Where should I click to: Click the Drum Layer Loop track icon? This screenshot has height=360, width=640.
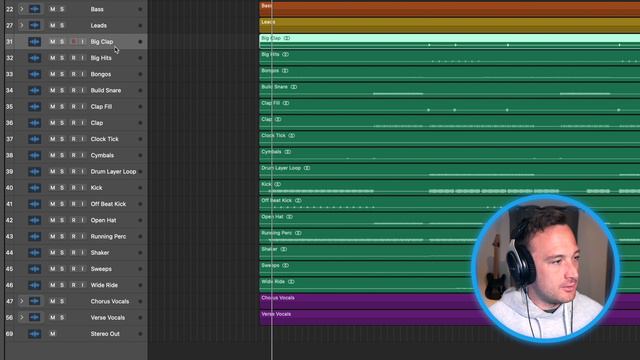[x=35, y=171]
